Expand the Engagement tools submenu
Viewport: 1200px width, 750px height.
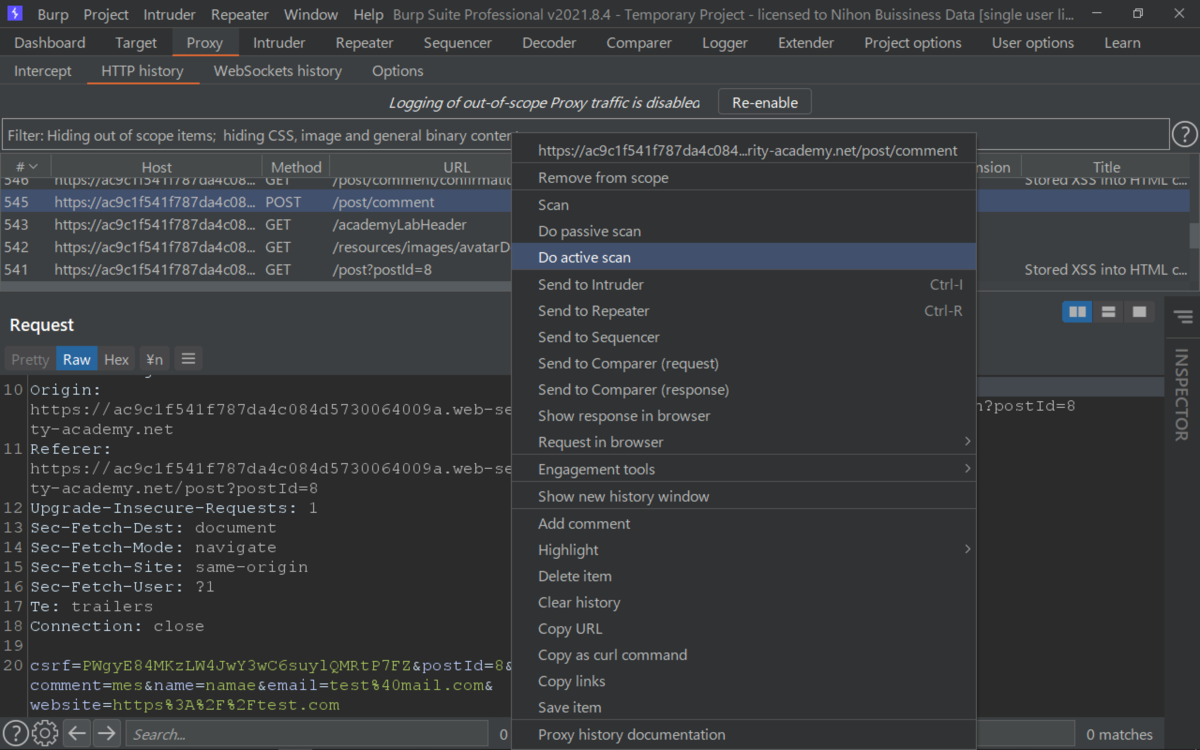(x=743, y=469)
